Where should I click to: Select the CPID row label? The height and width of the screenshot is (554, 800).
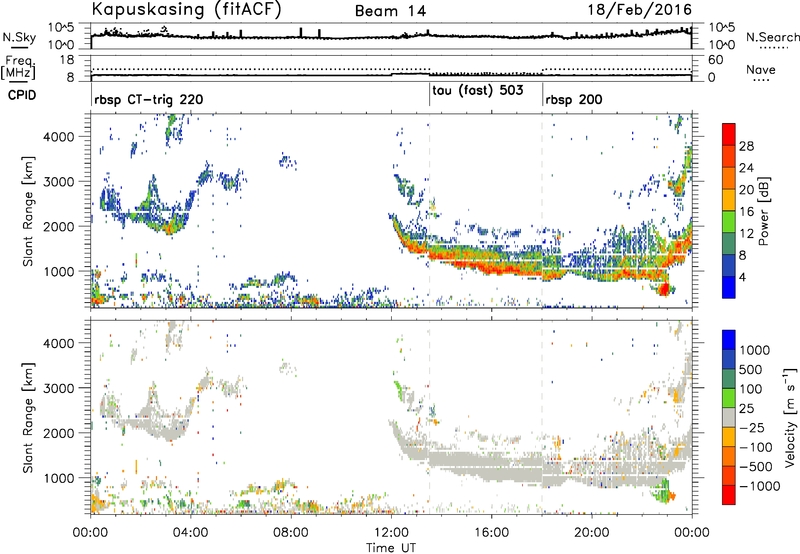[22, 95]
